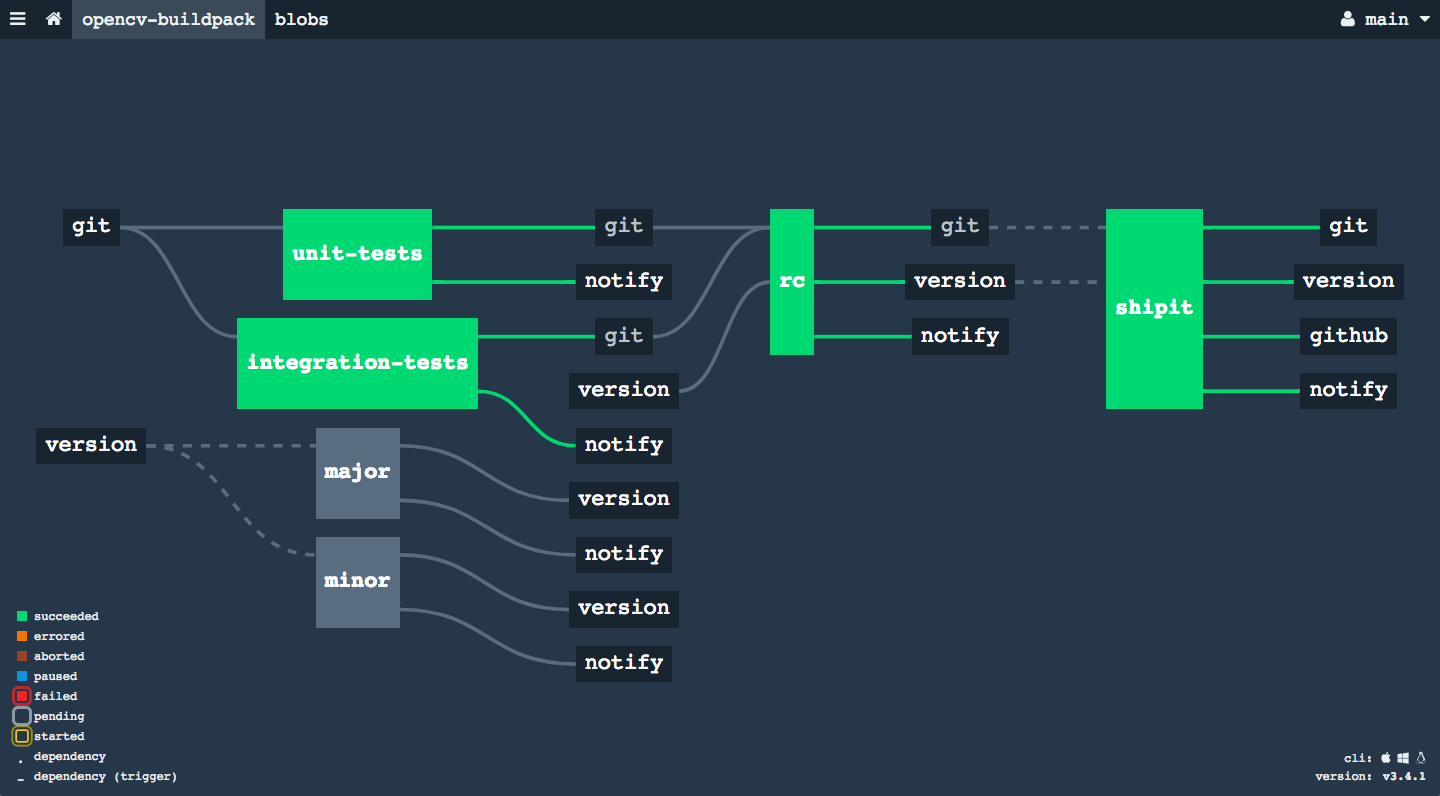Image resolution: width=1440 pixels, height=796 pixels.
Task: Click the 'errored' legend label
Action: 59,637
